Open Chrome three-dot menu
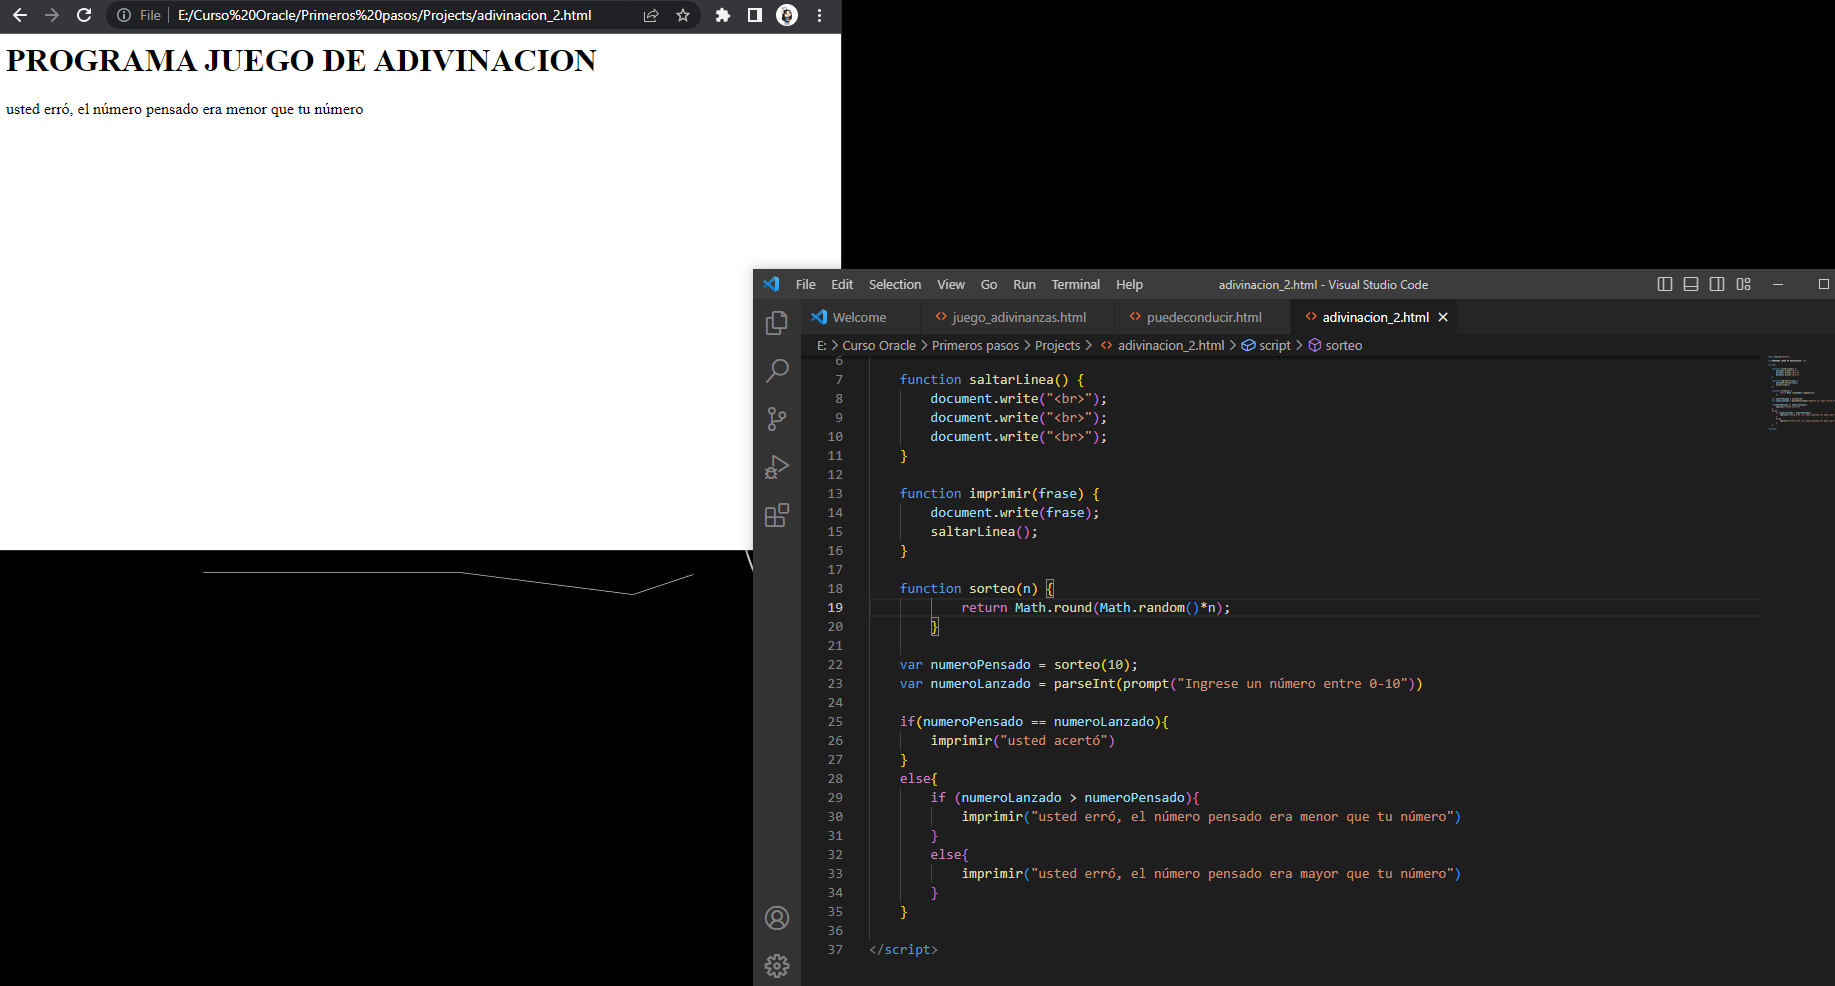Image resolution: width=1835 pixels, height=986 pixels. (819, 15)
